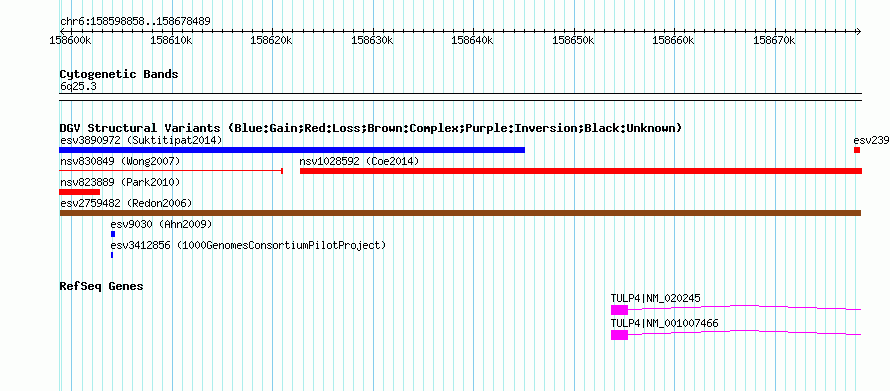Click the 6q25.3 band bar

460,97
